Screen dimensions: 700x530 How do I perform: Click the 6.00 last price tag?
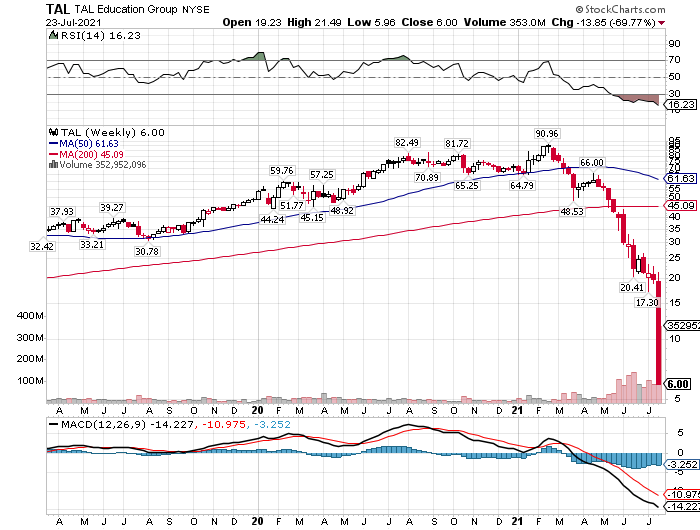(678, 384)
